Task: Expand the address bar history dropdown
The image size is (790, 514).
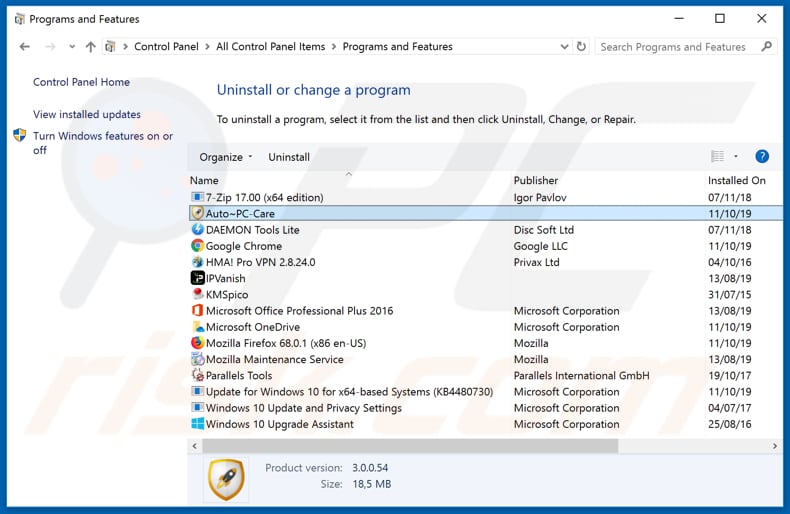Action: pyautogui.click(x=565, y=47)
